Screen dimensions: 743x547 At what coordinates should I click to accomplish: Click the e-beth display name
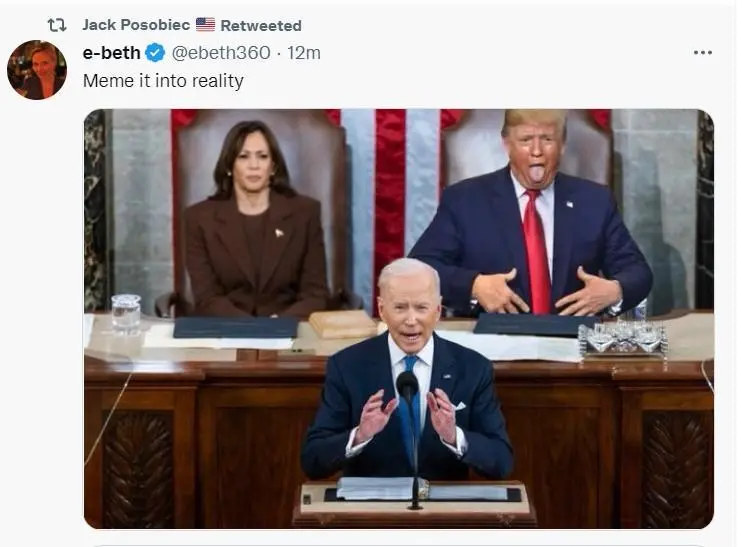pyautogui.click(x=111, y=53)
